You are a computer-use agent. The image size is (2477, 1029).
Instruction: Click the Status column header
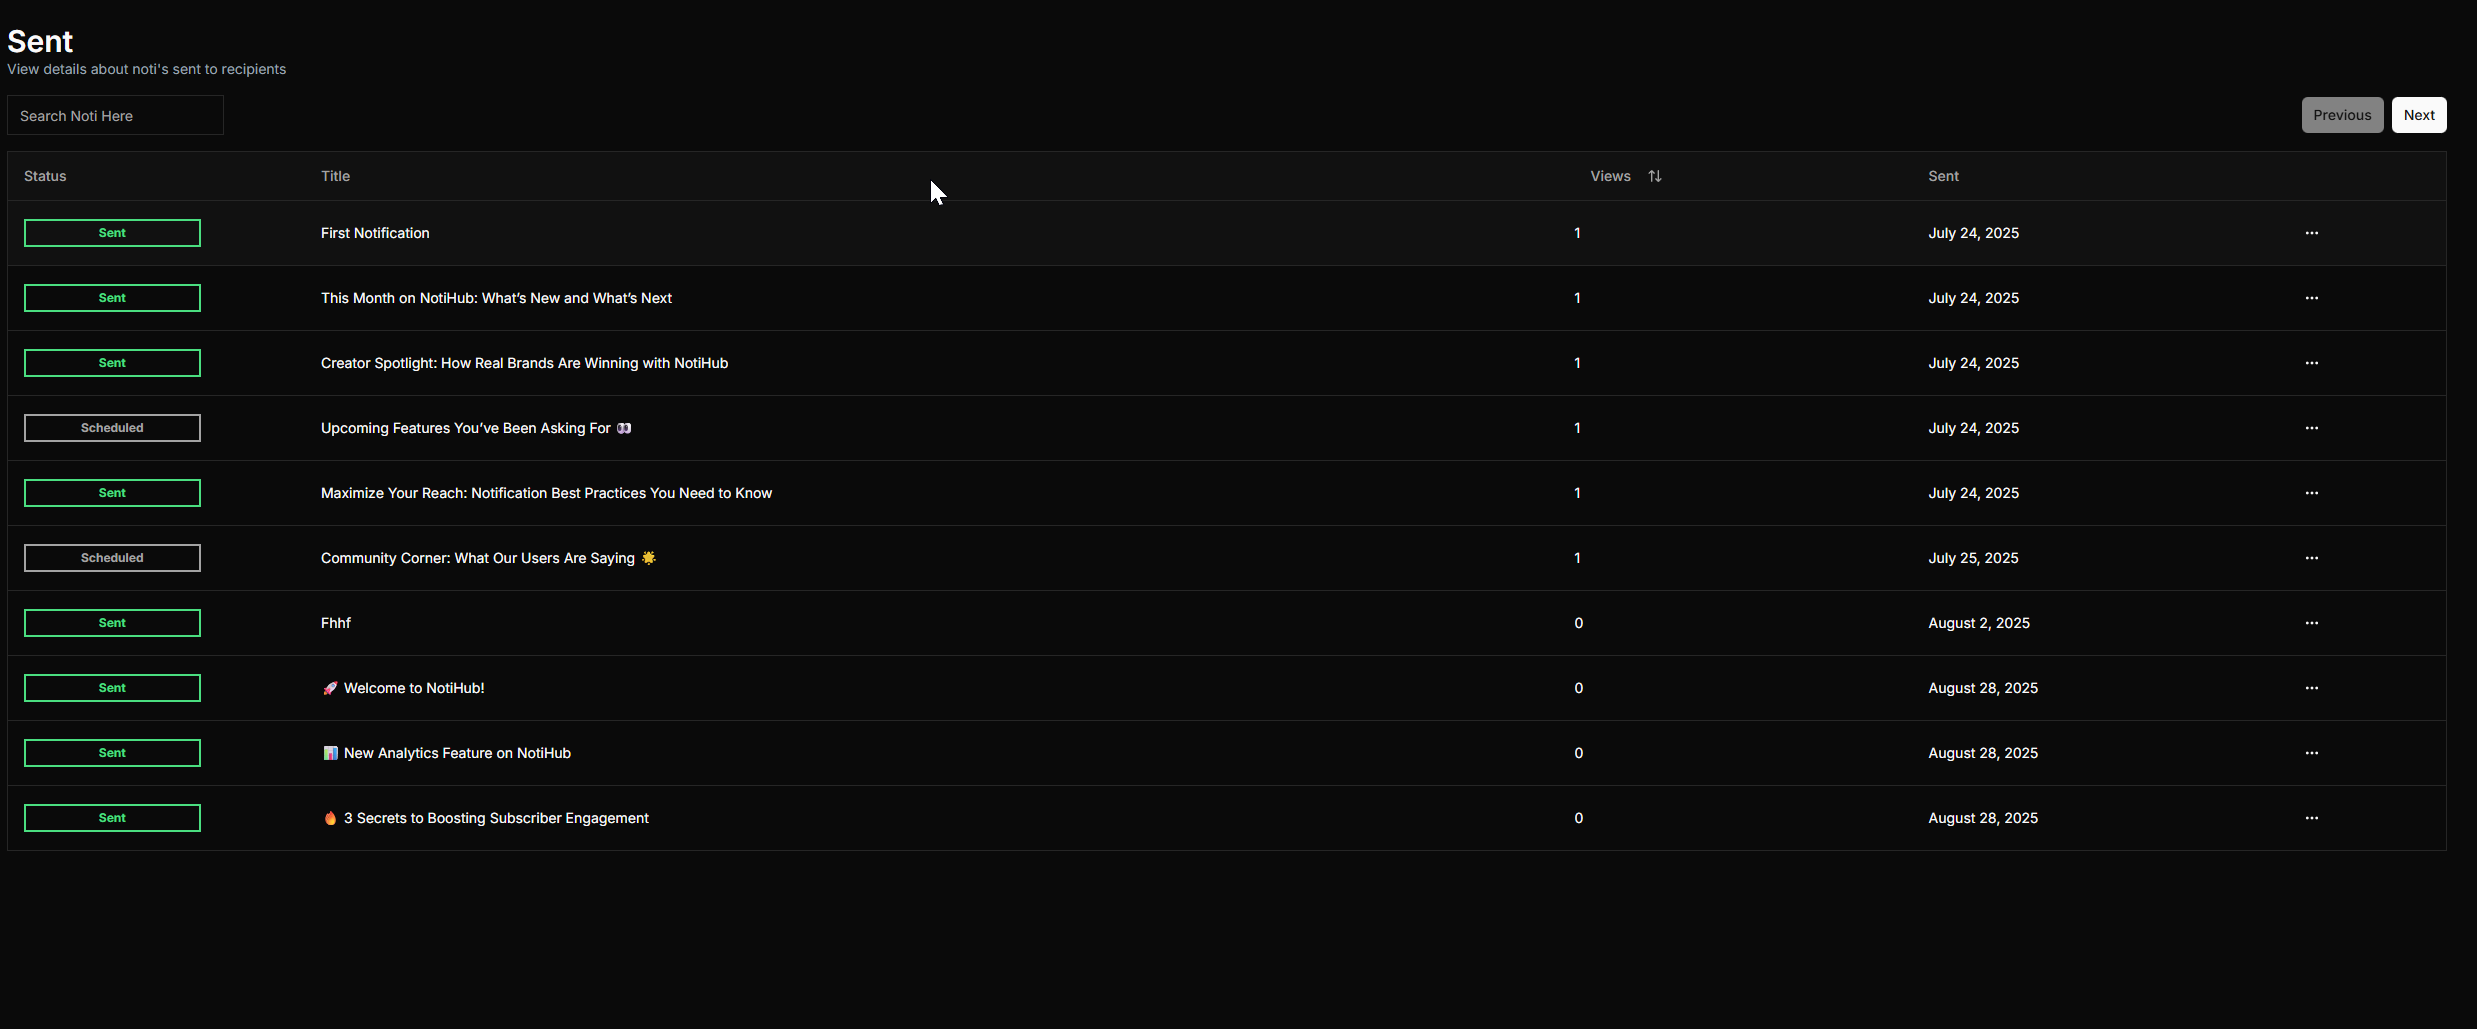coord(45,176)
